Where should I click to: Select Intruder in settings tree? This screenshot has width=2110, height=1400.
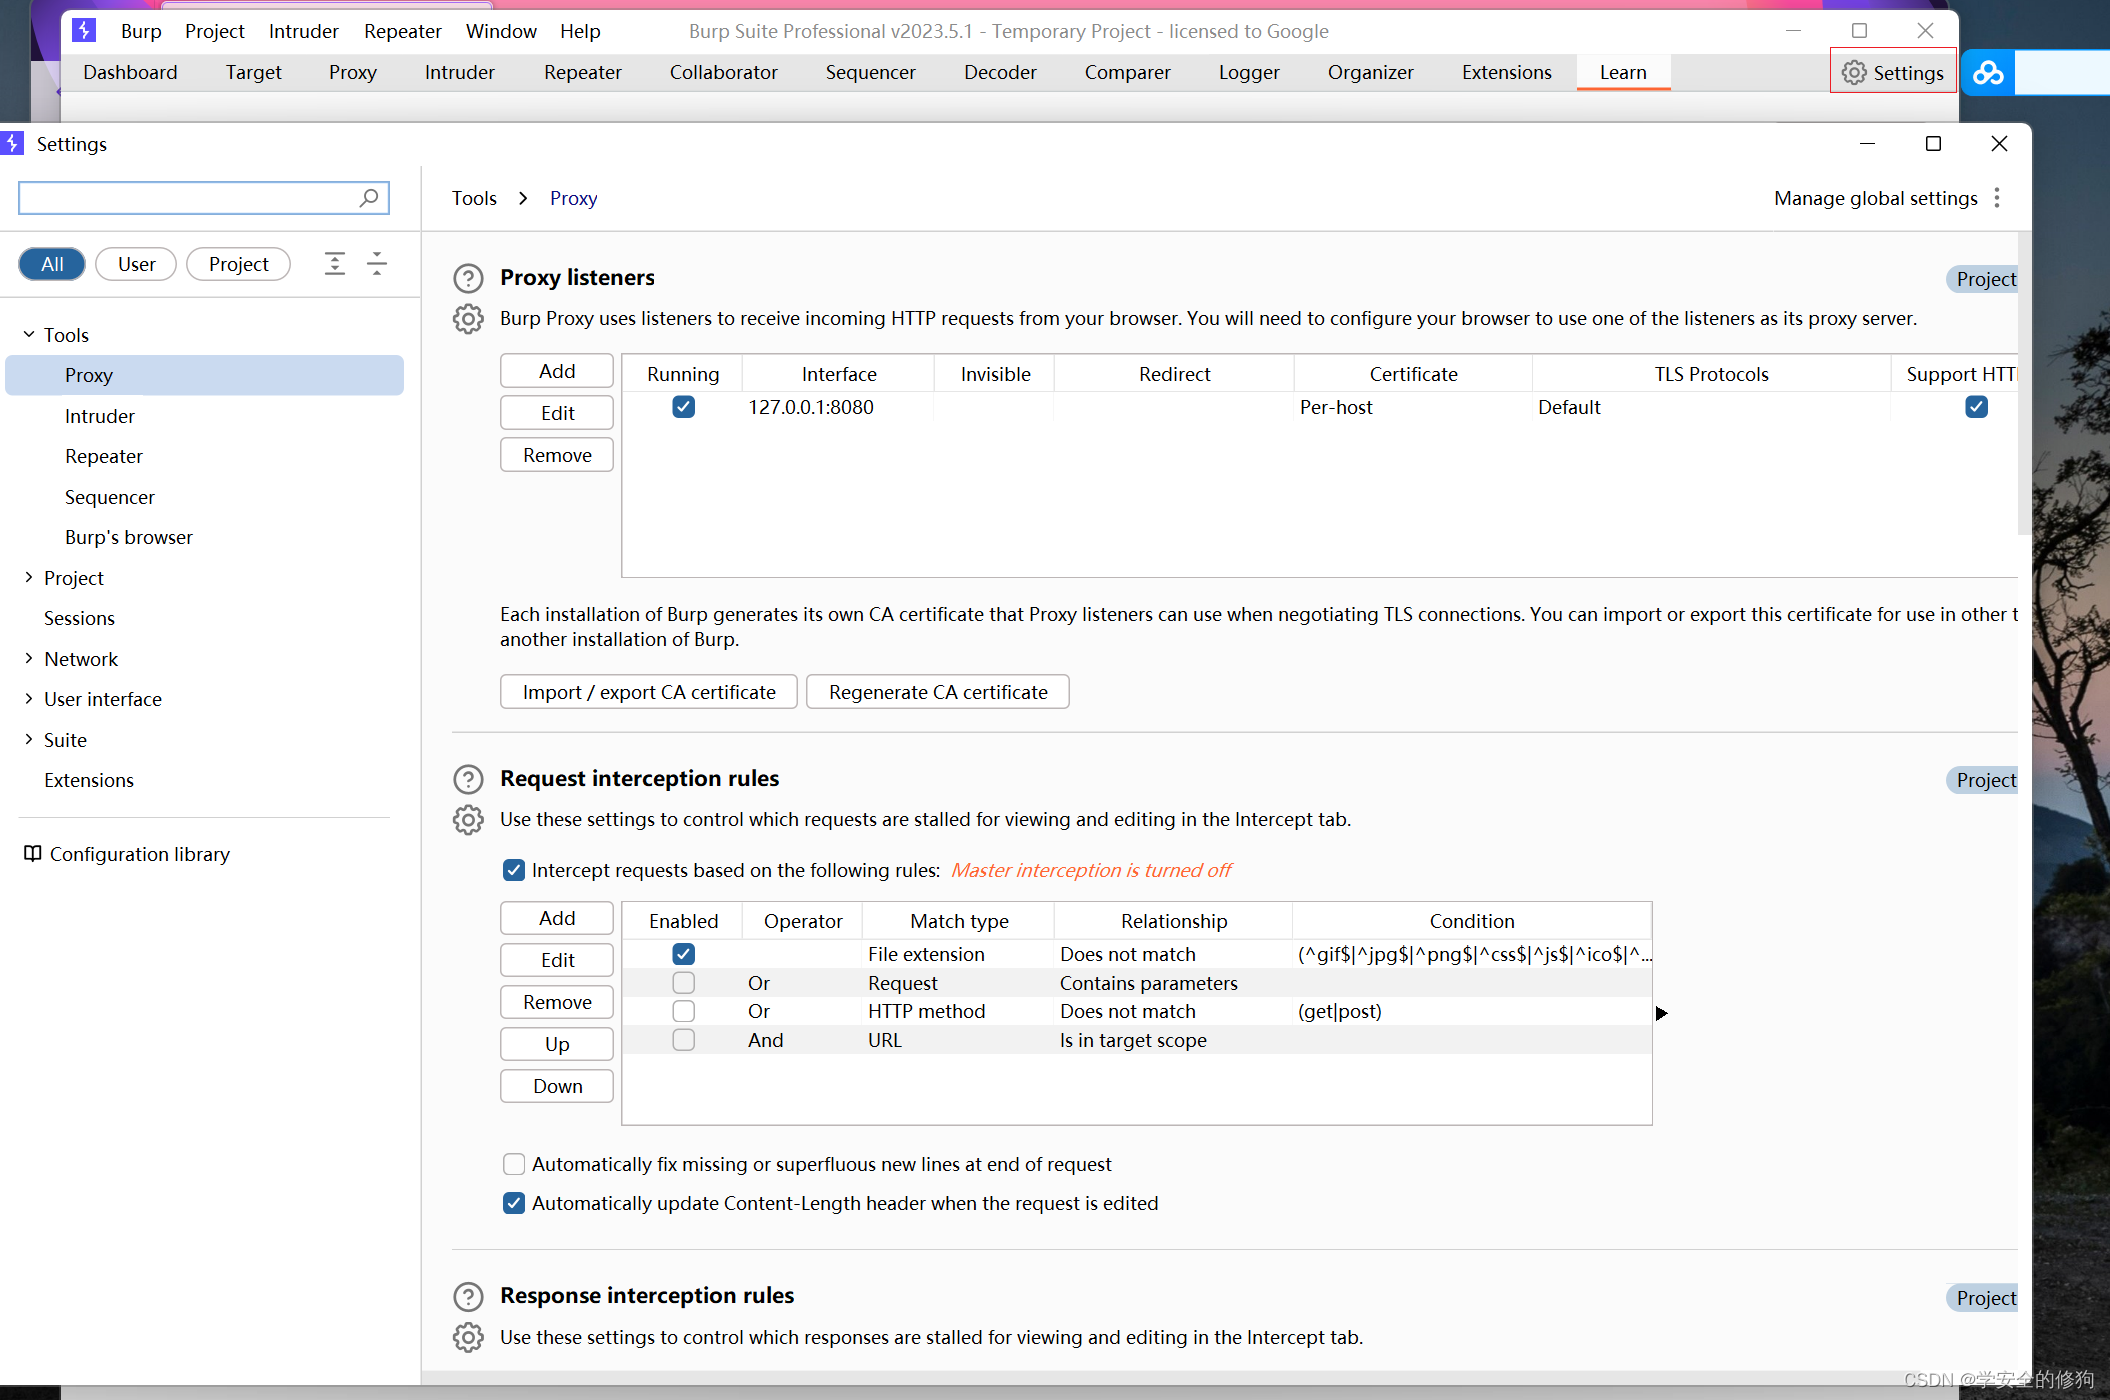click(100, 416)
